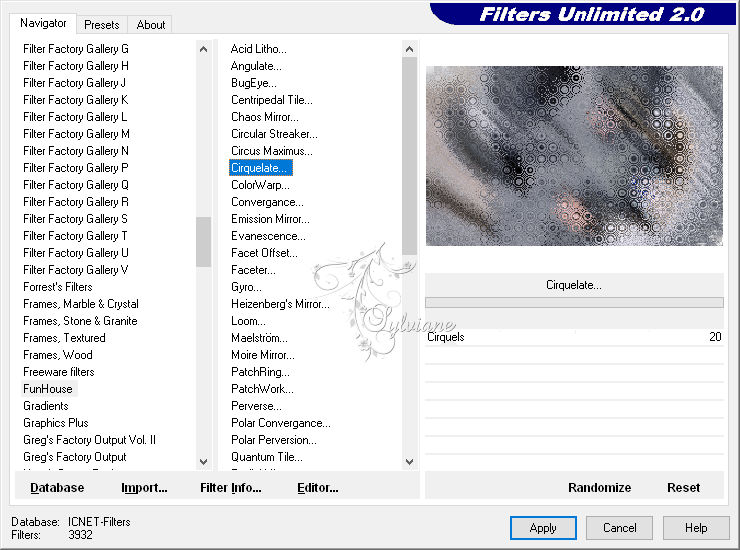Select Filter Factory Gallery K
740x550 pixels.
tap(76, 100)
